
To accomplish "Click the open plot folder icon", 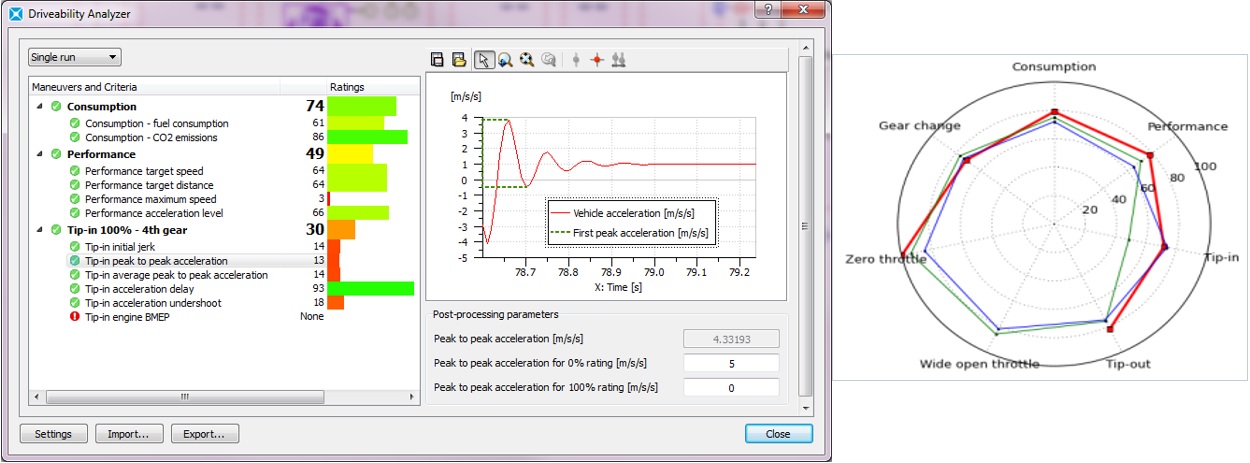I will pyautogui.click(x=459, y=60).
